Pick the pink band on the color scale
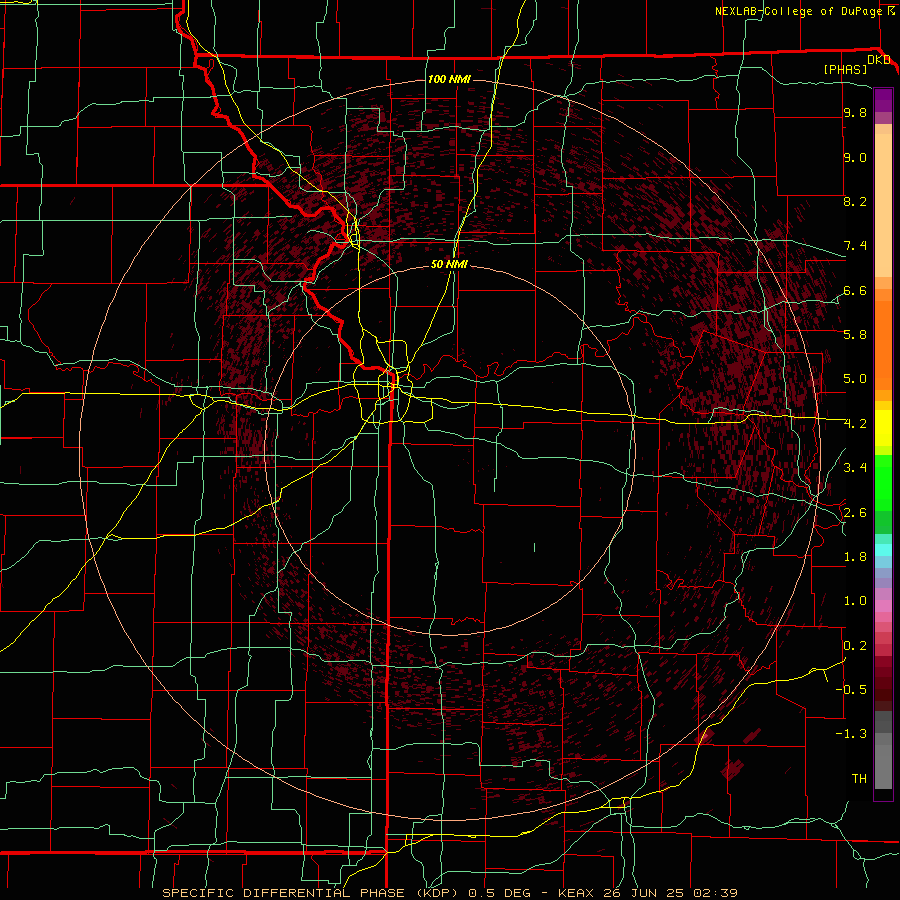 click(883, 606)
